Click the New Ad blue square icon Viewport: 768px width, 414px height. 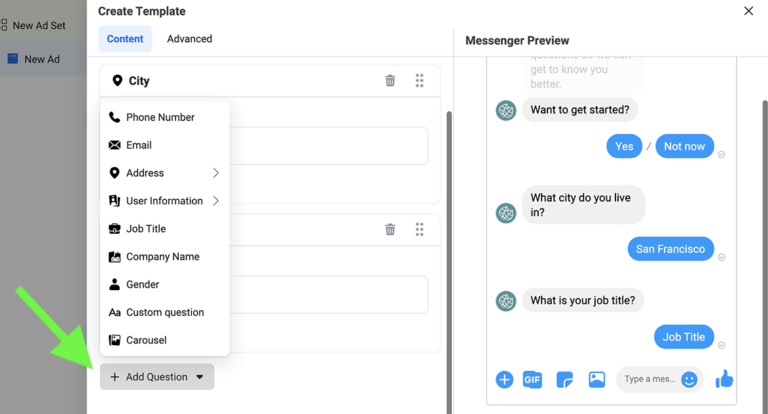pyautogui.click(x=13, y=59)
